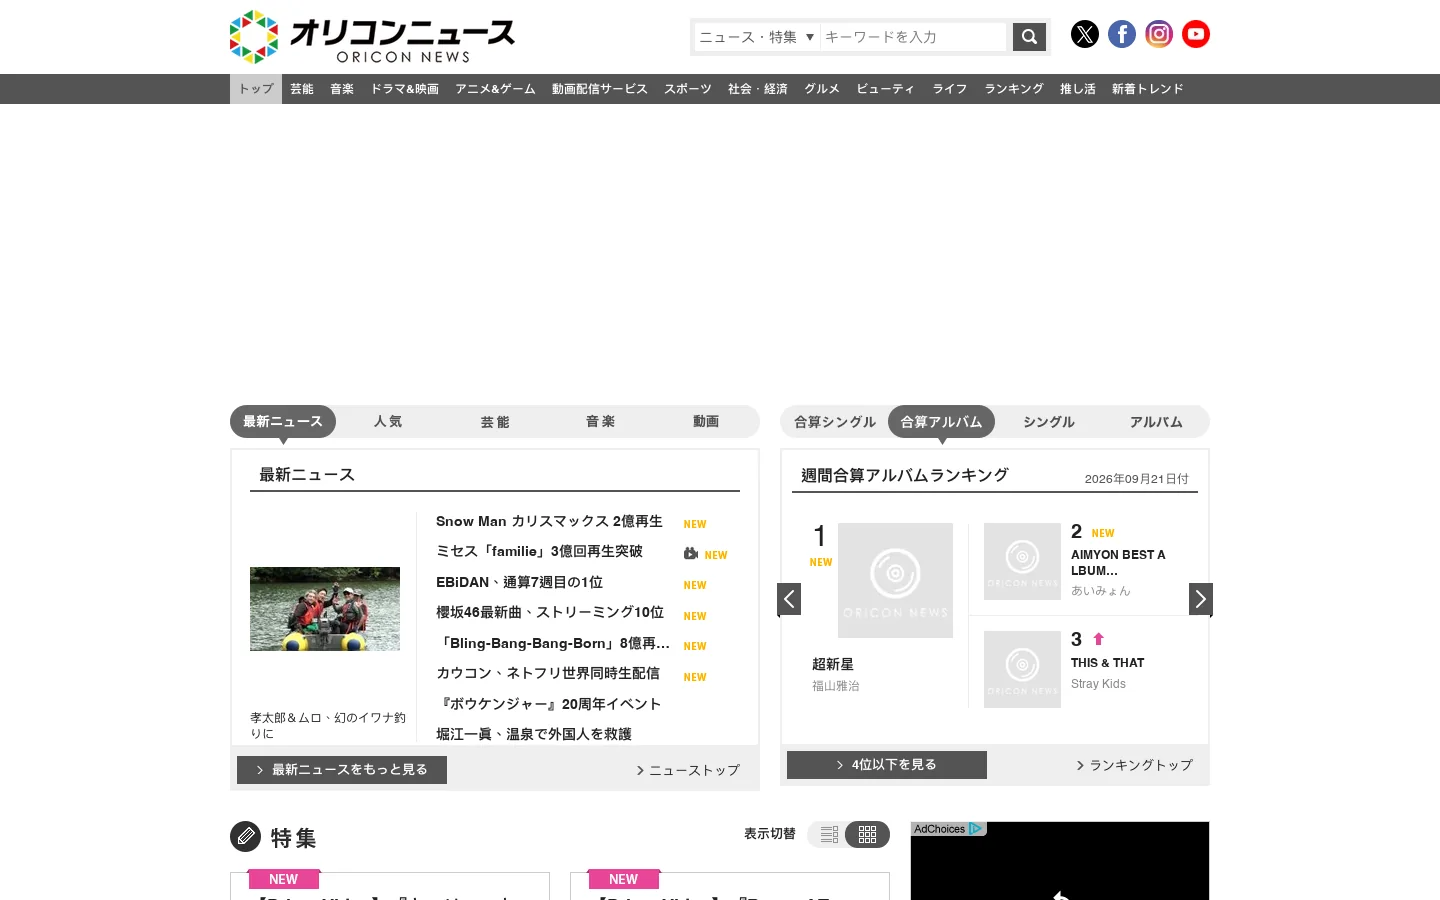1440x900 pixels.
Task: Open 動画配信サービス section
Action: coord(600,89)
